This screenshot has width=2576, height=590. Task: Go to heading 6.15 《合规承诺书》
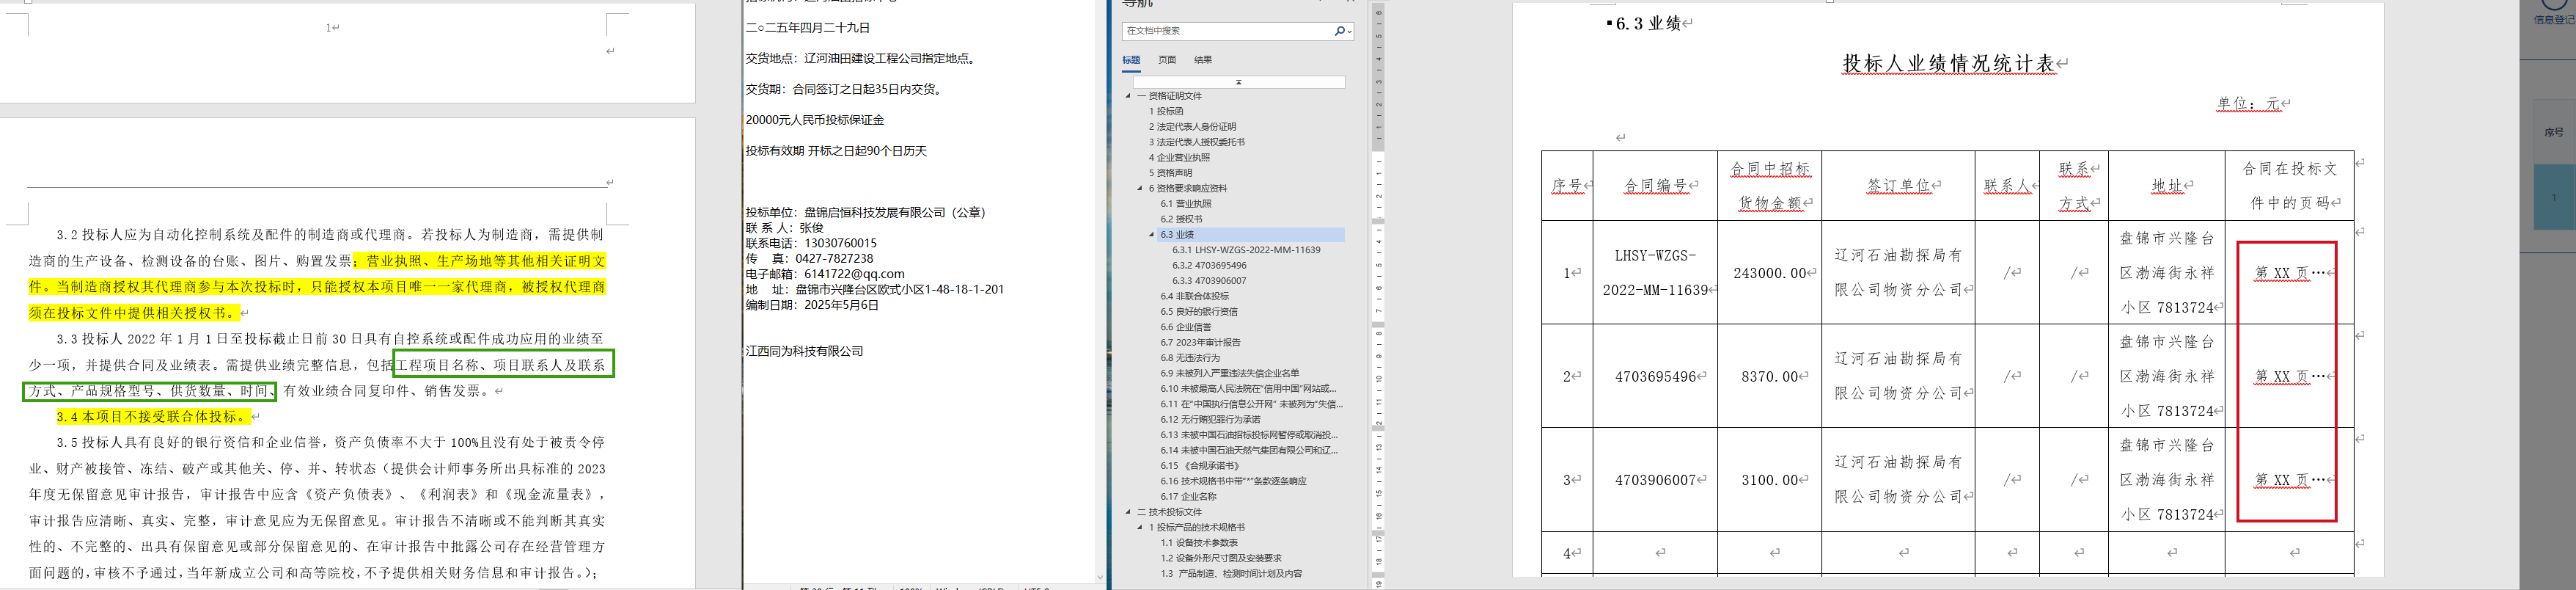[1200, 465]
